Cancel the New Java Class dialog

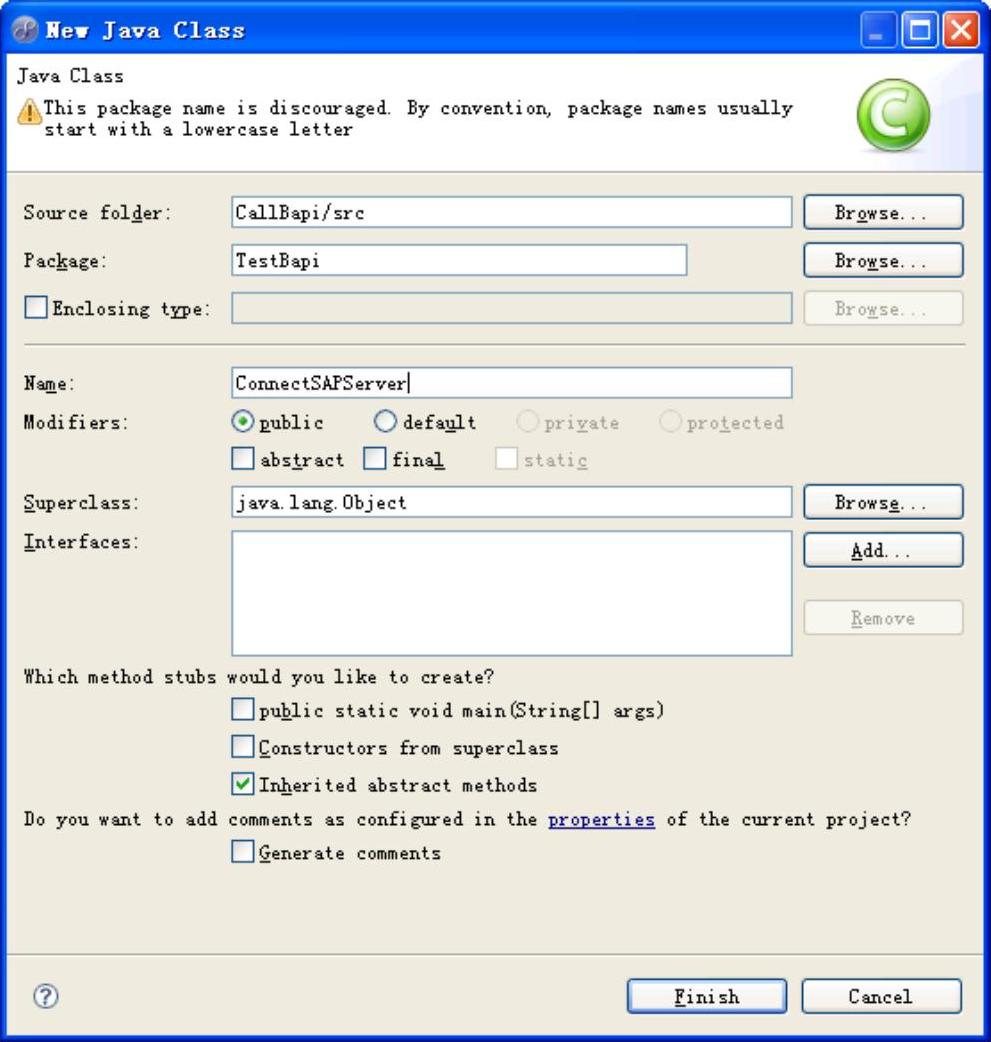(x=881, y=996)
